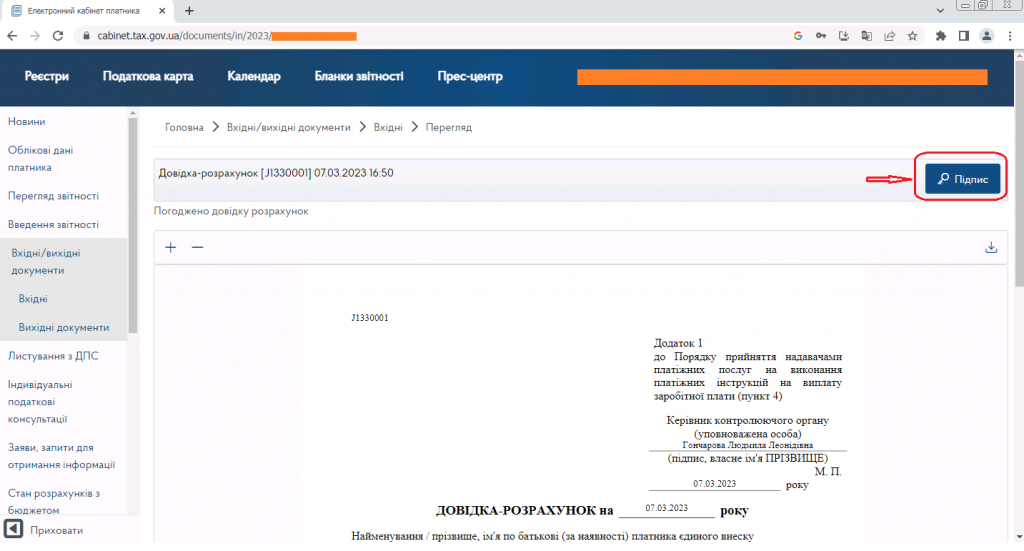Download the document with download icon
The width and height of the screenshot is (1024, 551).
[x=991, y=247]
